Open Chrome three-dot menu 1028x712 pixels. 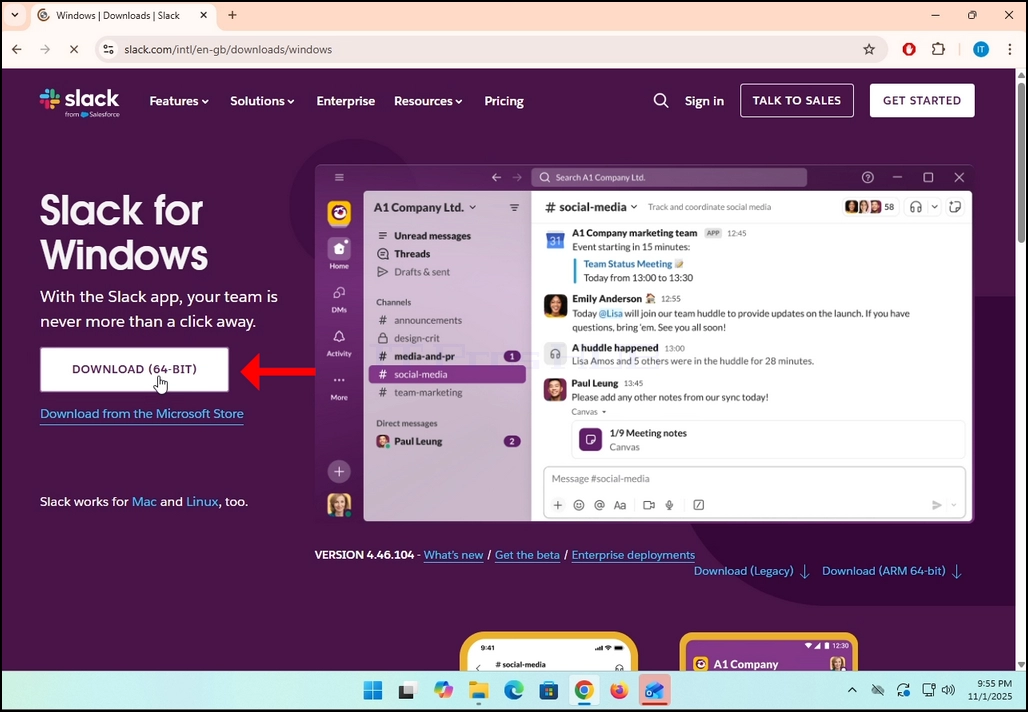[x=1010, y=49]
